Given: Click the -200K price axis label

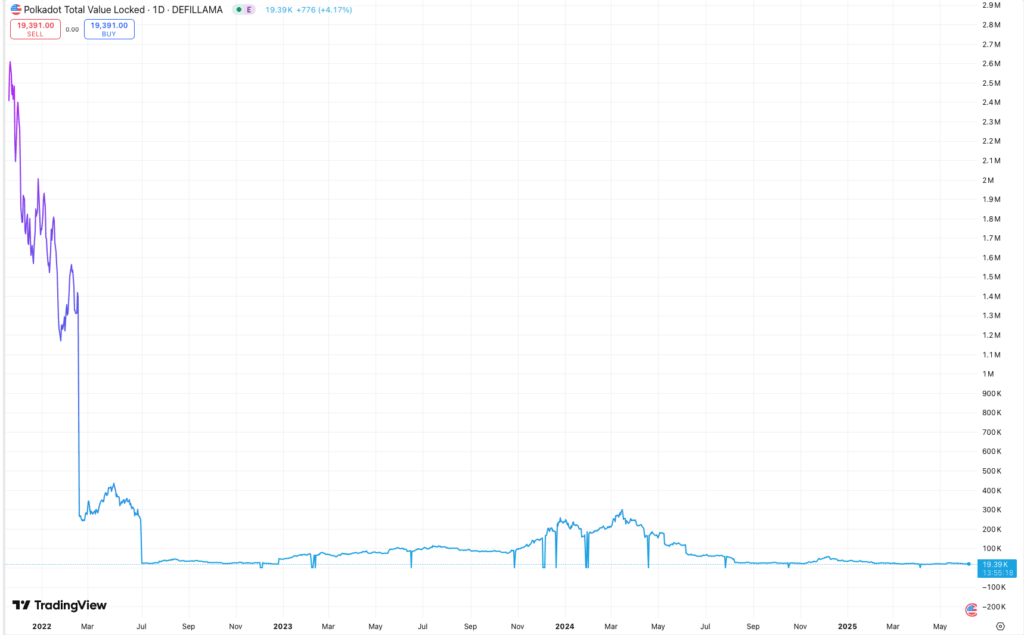Looking at the screenshot, I should point(993,607).
